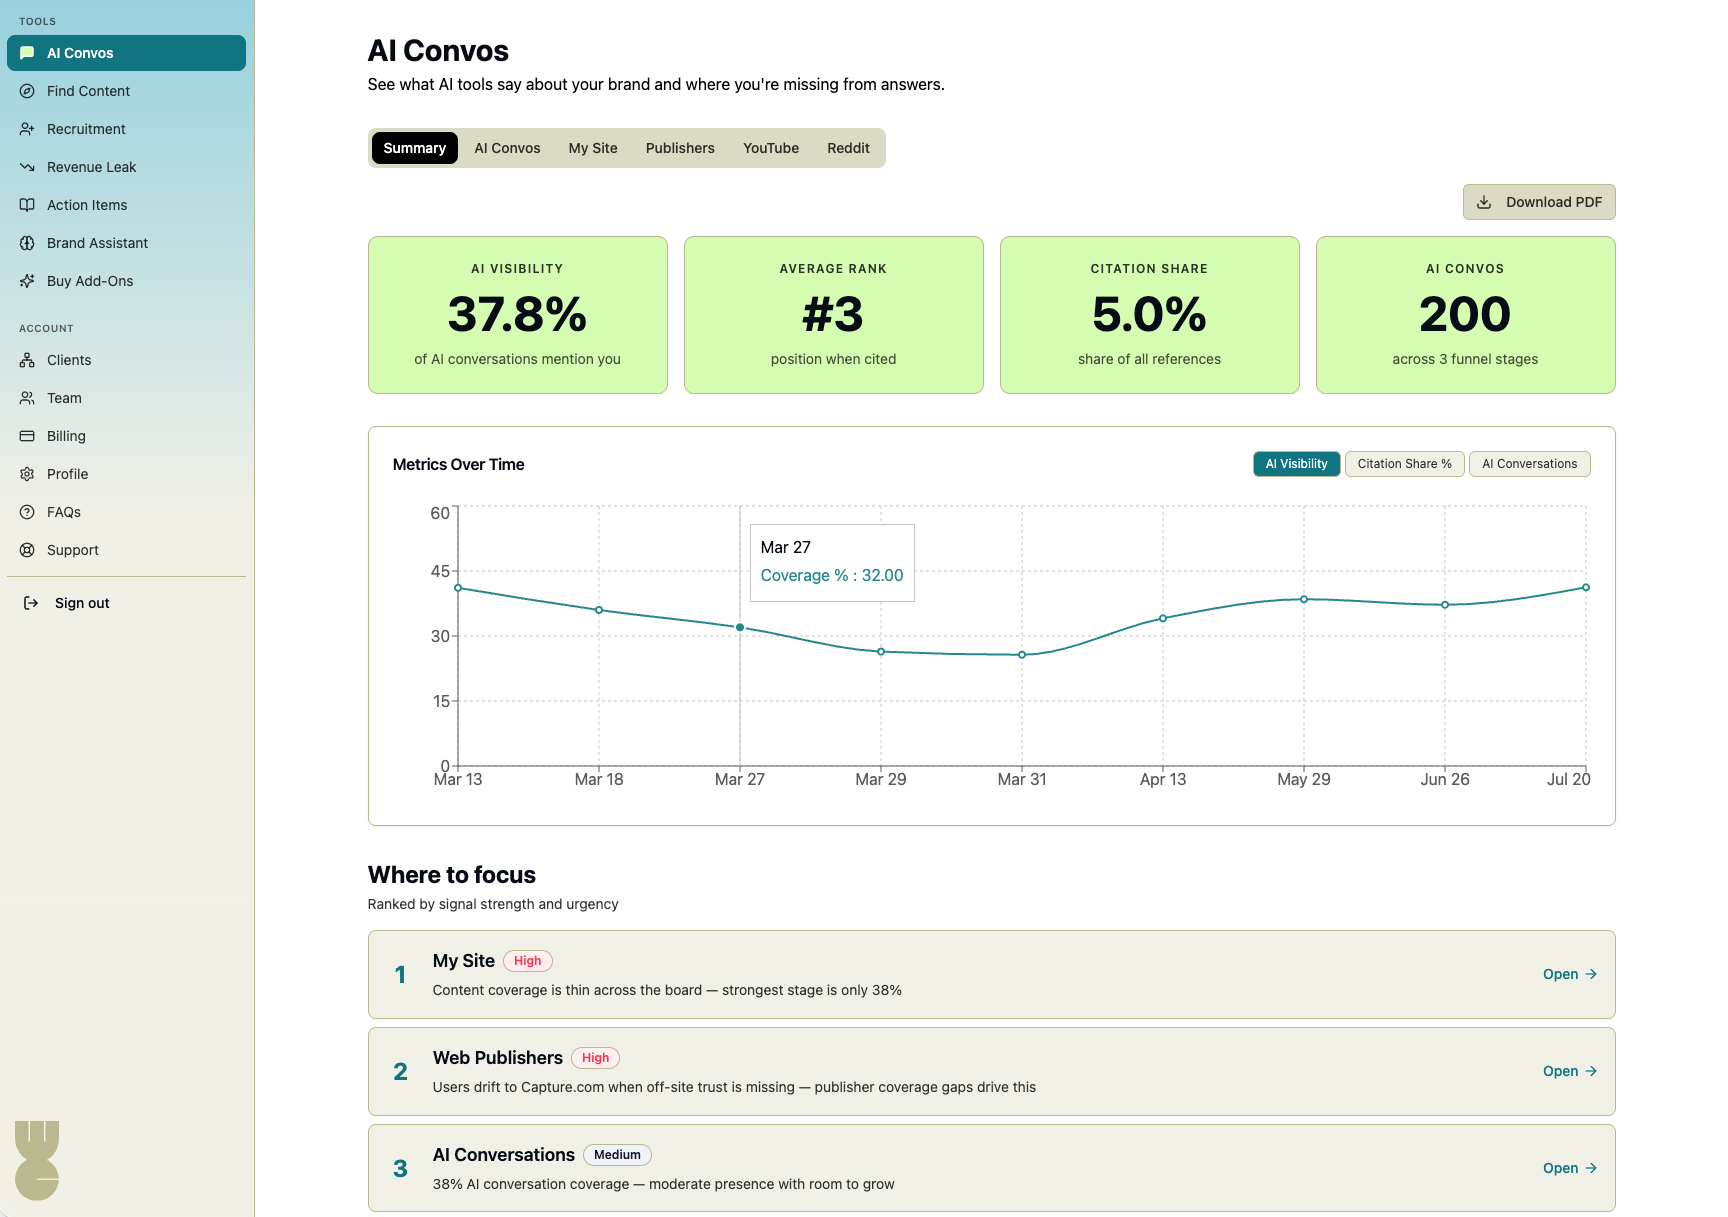Click the AI Visibility 37.8% card
The width and height of the screenshot is (1728, 1217).
tap(518, 315)
